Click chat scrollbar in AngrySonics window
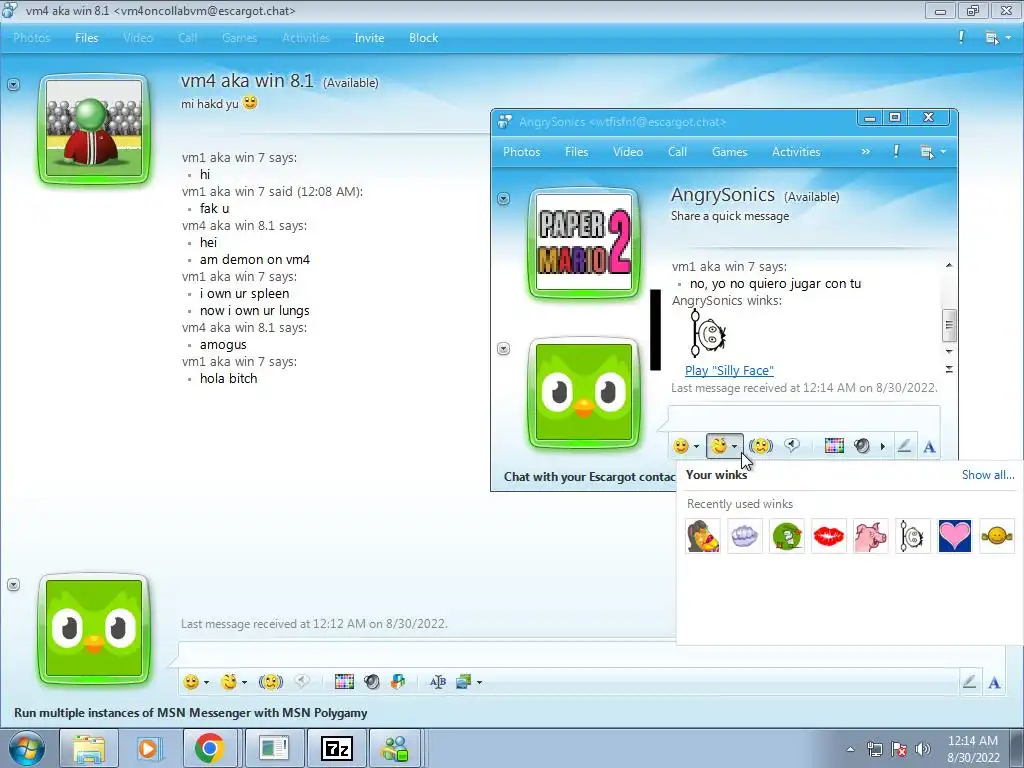Viewport: 1024px width, 768px height. (x=949, y=326)
